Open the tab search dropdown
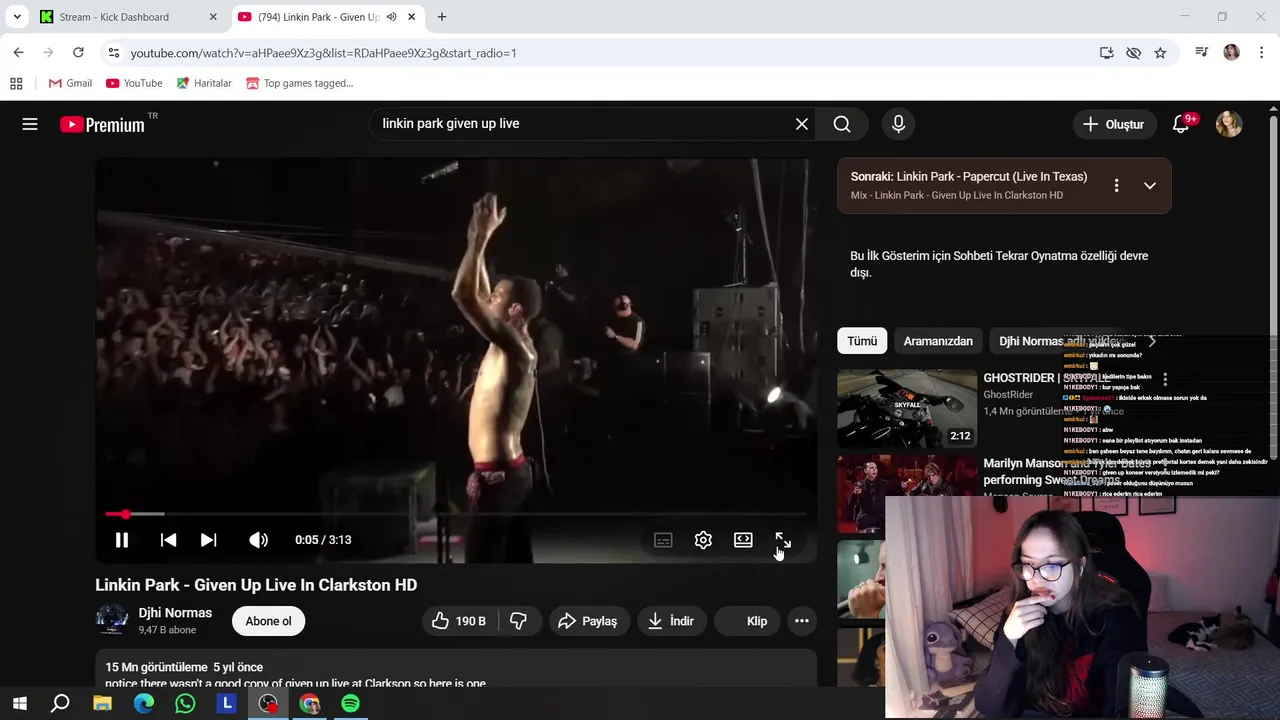The image size is (1280, 720). tap(17, 17)
